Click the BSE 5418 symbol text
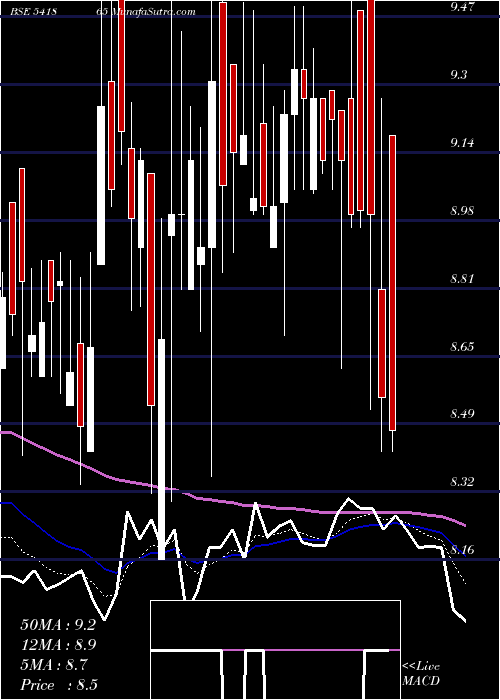Screen dimensions: 500x700 coord(33,12)
